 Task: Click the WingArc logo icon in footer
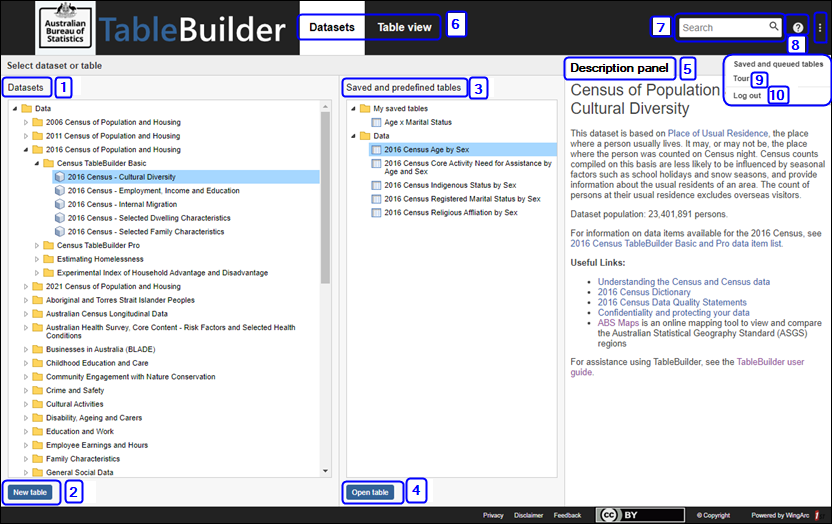(817, 515)
